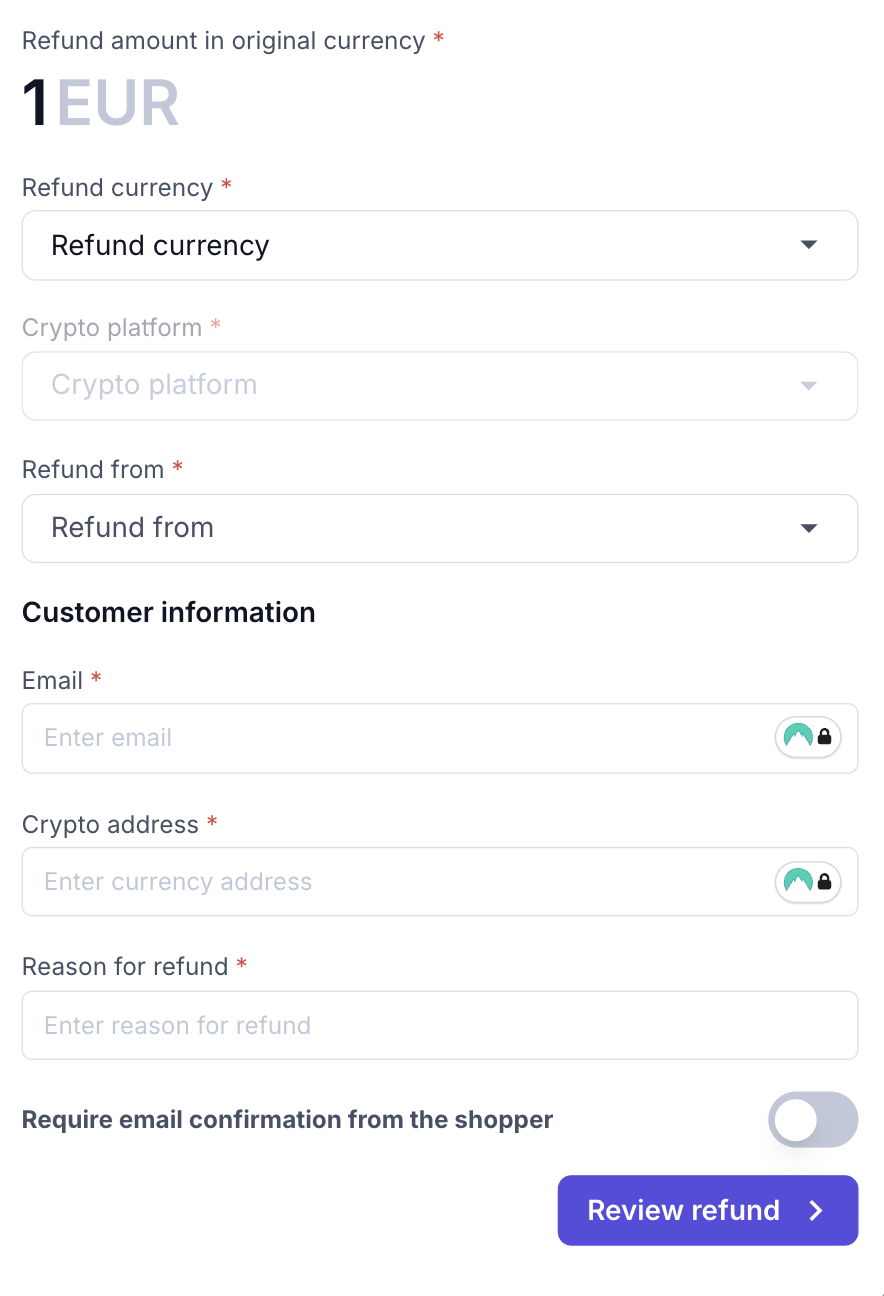The width and height of the screenshot is (884, 1296).
Task: Click the refund amount value showing 1
Action: [x=34, y=101]
